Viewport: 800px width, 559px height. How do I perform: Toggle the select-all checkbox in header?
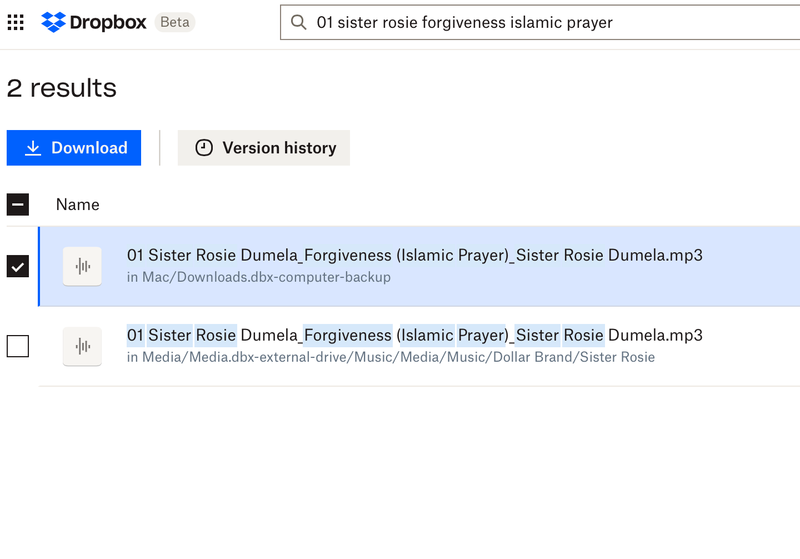[x=18, y=205]
